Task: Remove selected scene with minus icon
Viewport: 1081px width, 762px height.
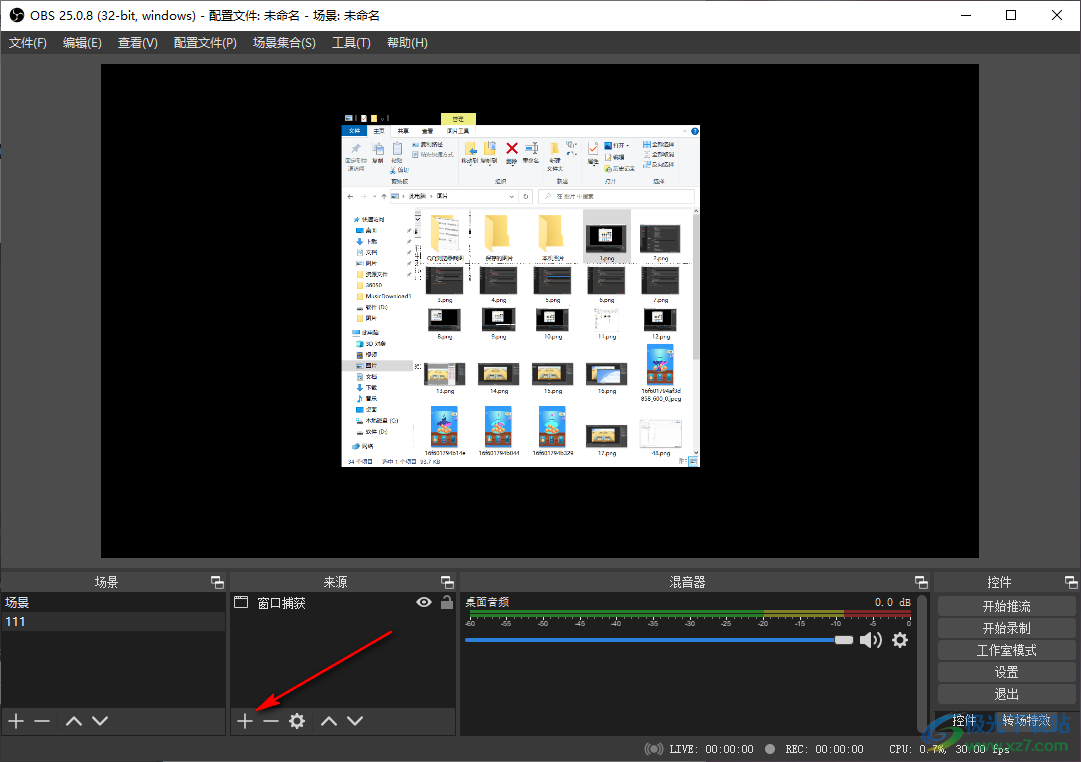Action: [42, 721]
